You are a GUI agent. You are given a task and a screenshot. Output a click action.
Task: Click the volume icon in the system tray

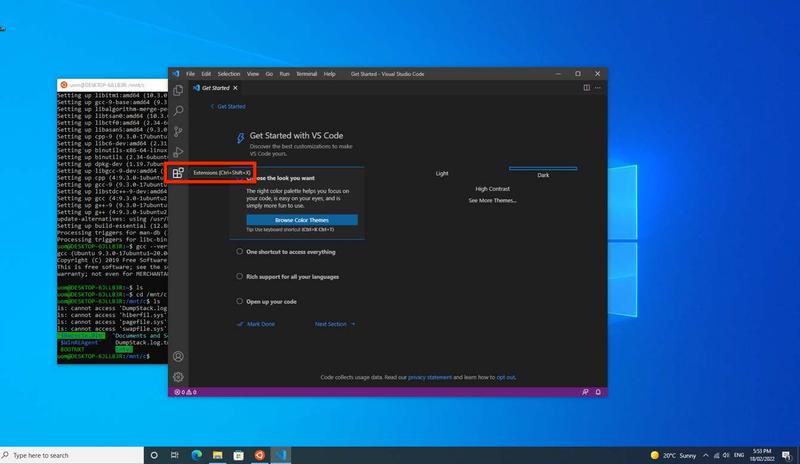coord(726,455)
